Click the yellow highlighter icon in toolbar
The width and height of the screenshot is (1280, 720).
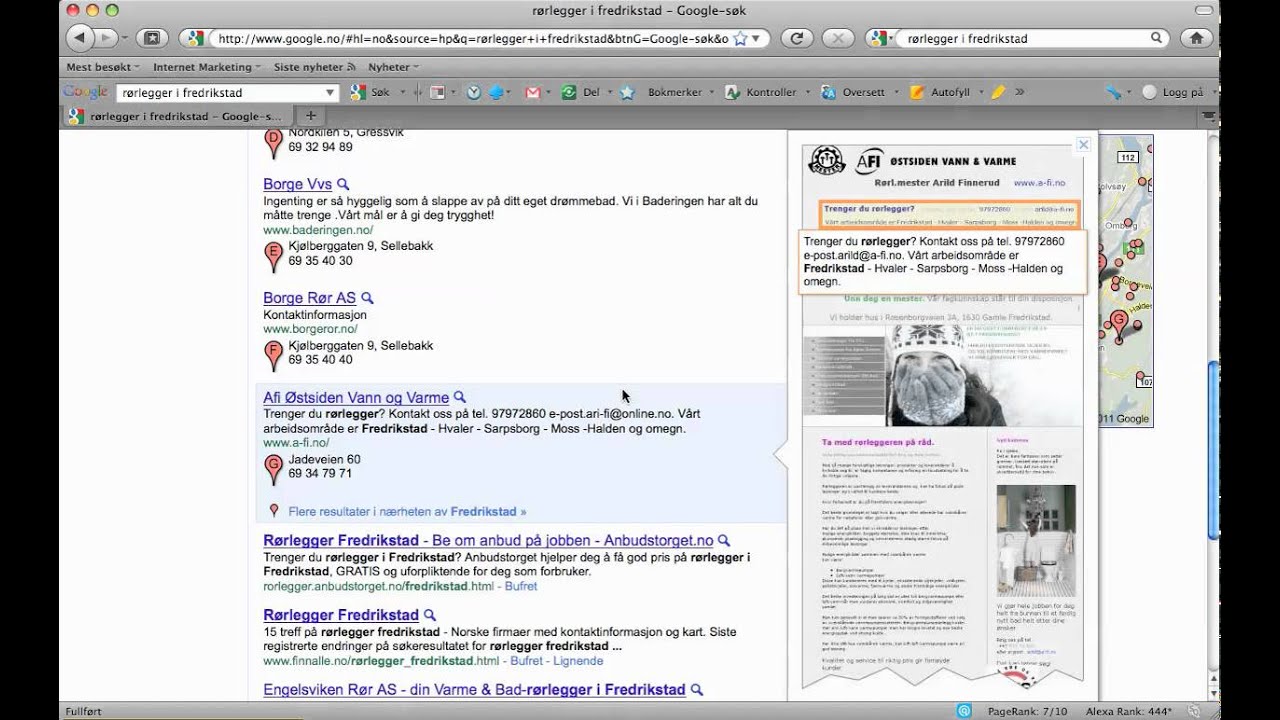(x=998, y=92)
